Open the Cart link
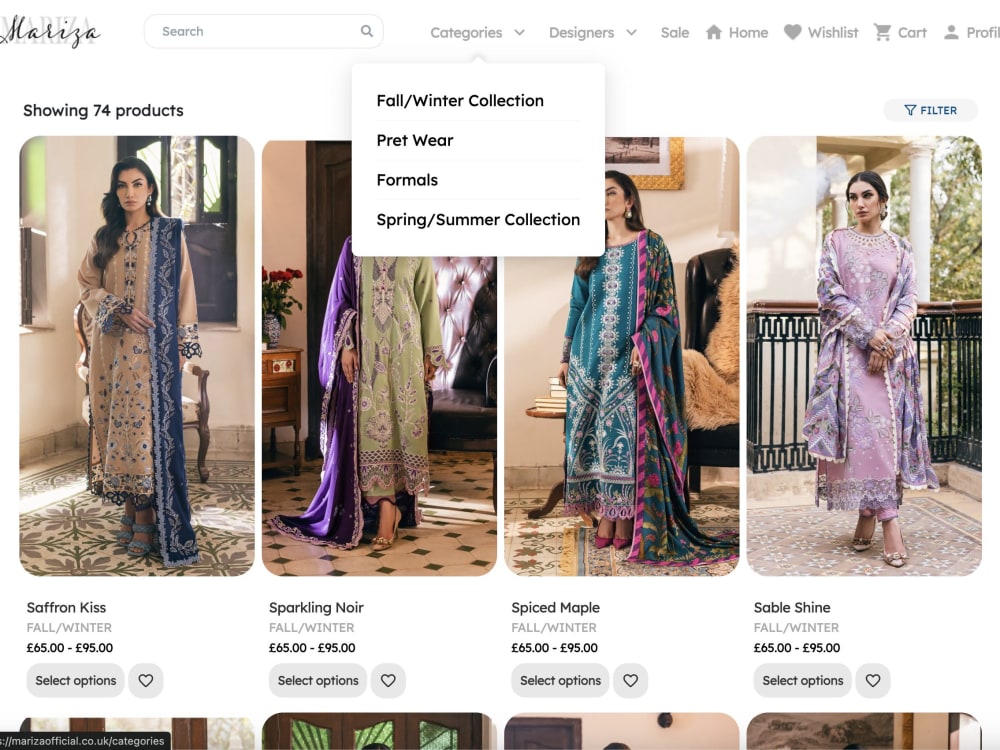 pos(912,33)
